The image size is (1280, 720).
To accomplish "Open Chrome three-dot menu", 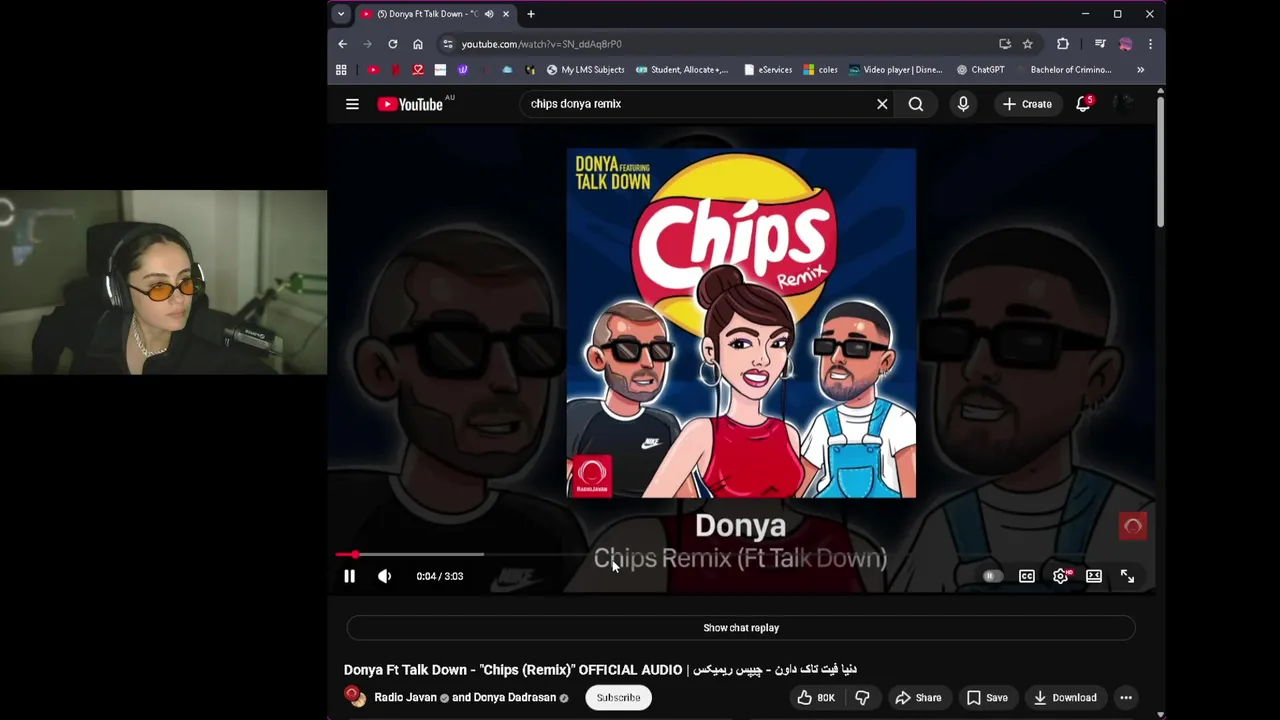I will pyautogui.click(x=1150, y=44).
